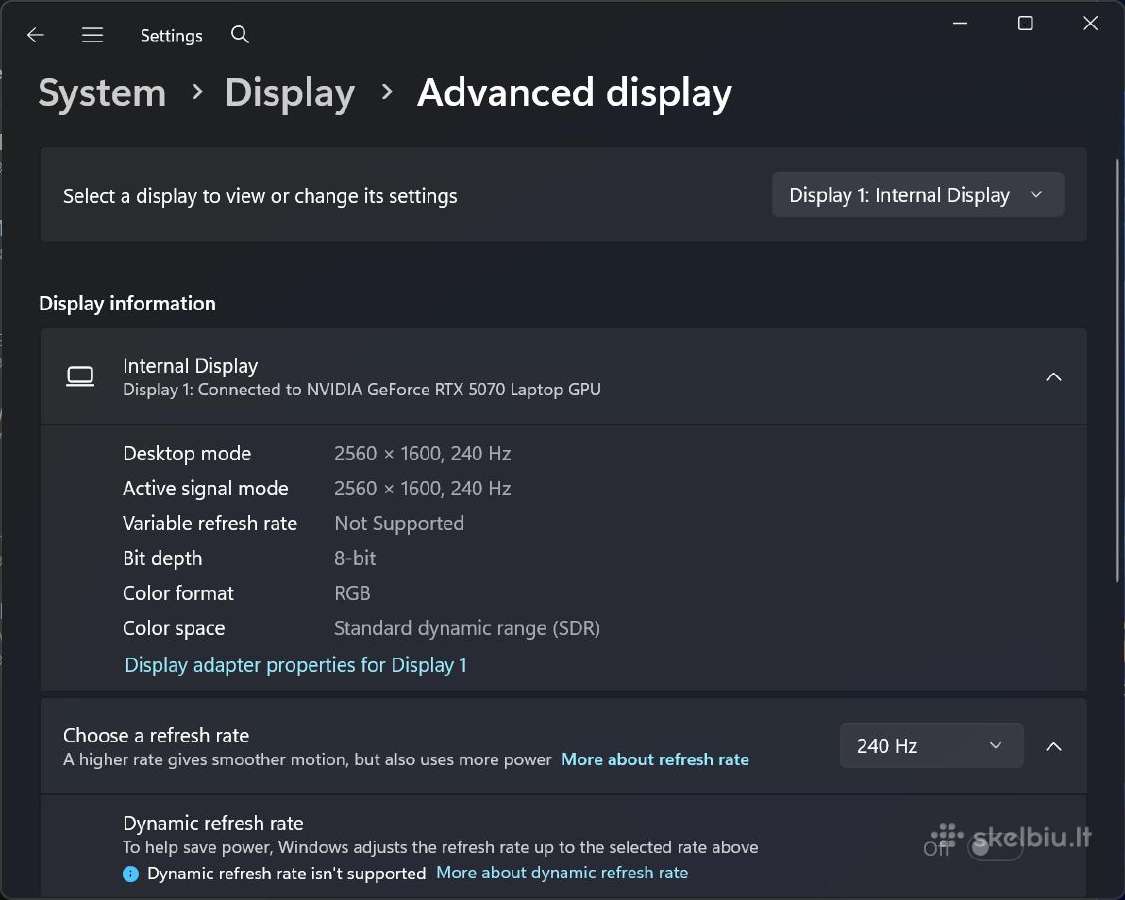
Task: Navigate to Display breadcrumb
Action: 290,93
